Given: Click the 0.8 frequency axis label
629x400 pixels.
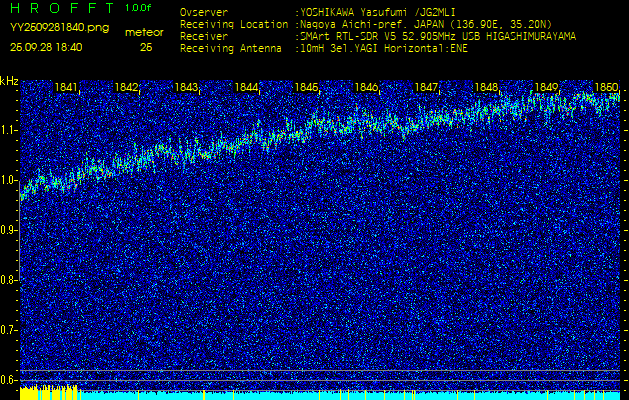Looking at the screenshot, I should tap(9, 279).
